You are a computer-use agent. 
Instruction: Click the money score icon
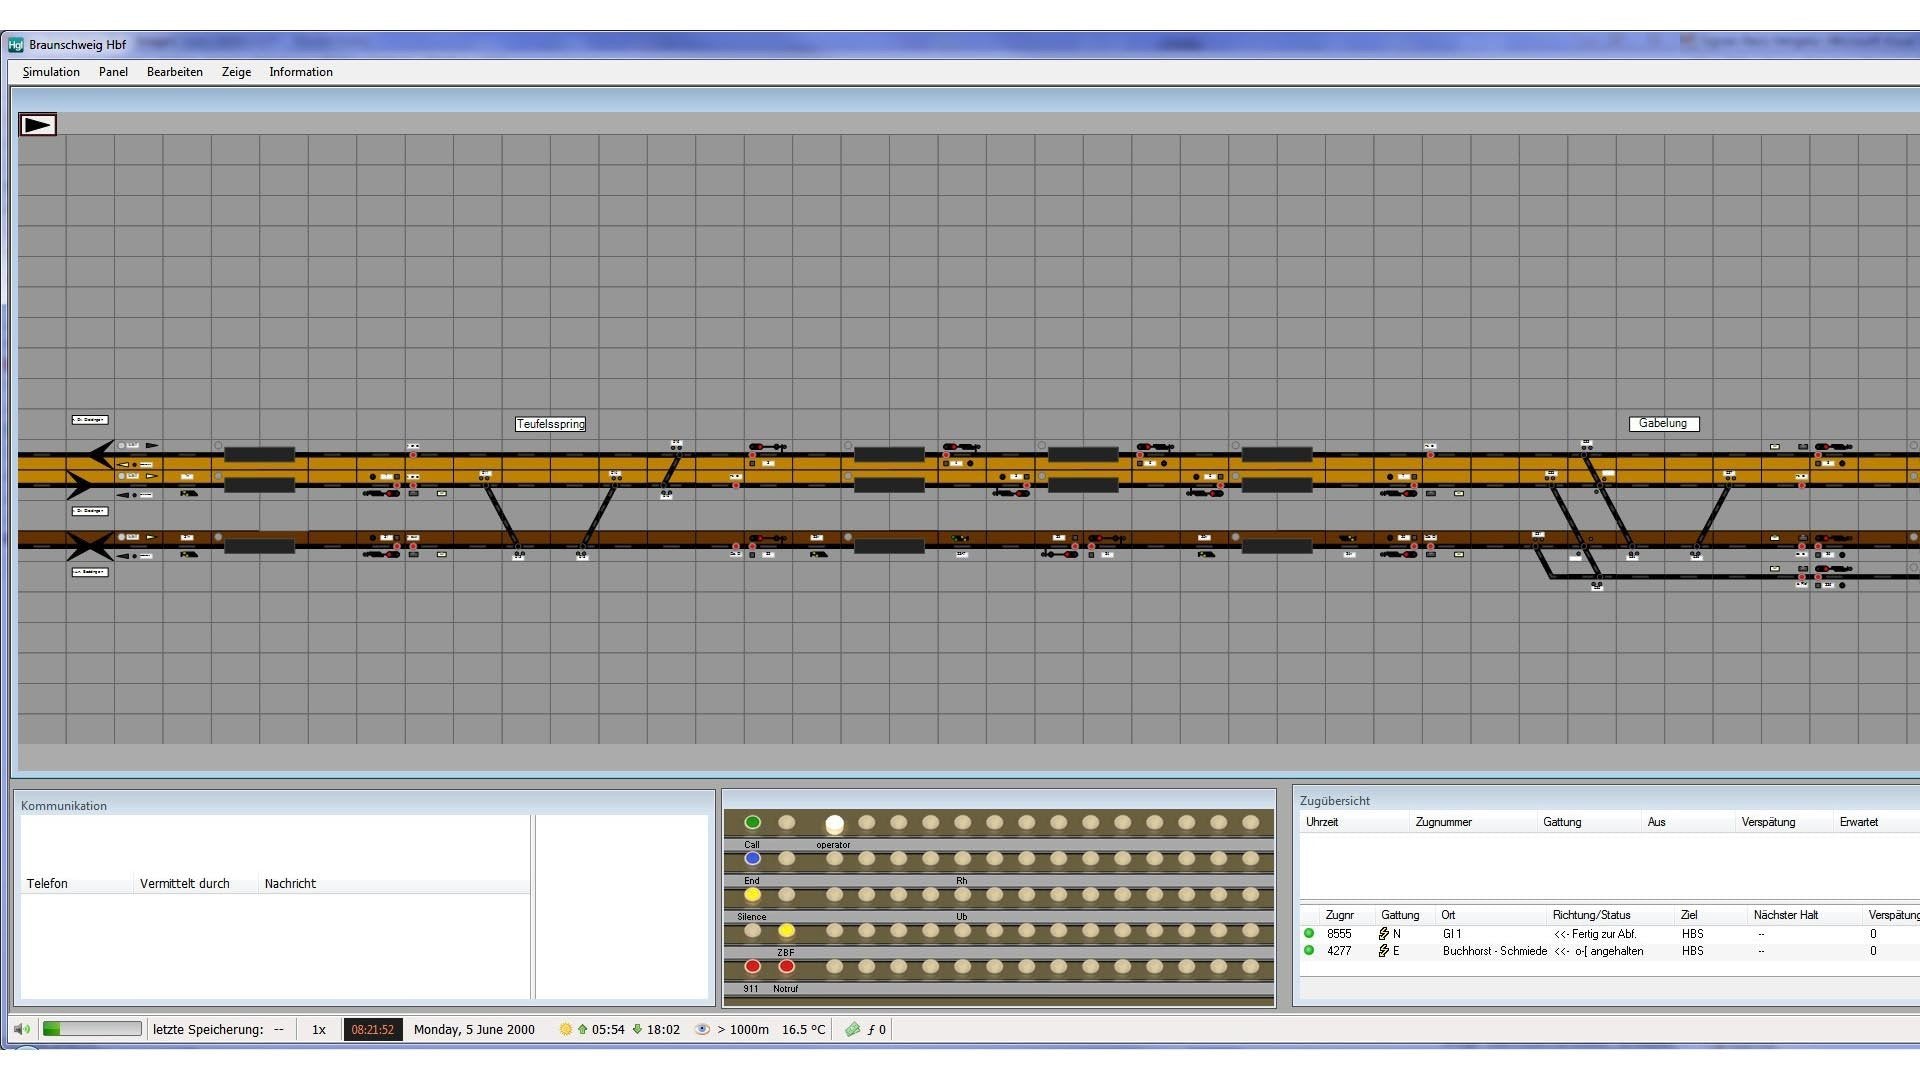[852, 1029]
